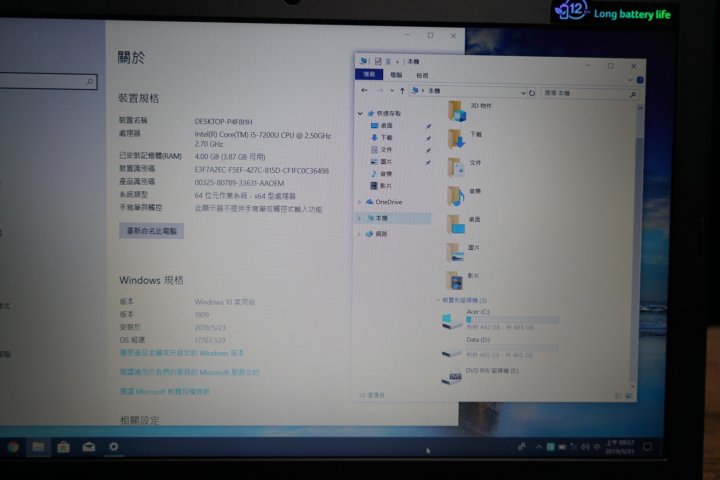
Task: Open File Explorer help button
Action: pyautogui.click(x=640, y=80)
